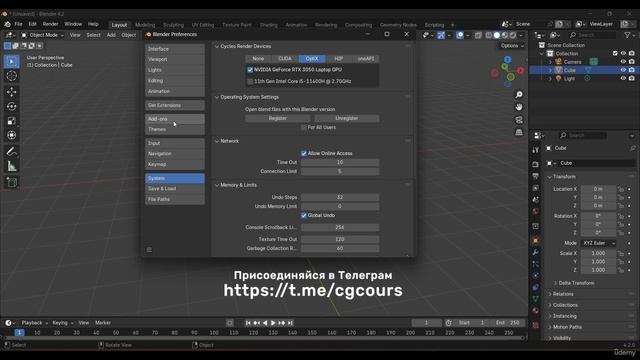Select the Scale tool

(11, 121)
